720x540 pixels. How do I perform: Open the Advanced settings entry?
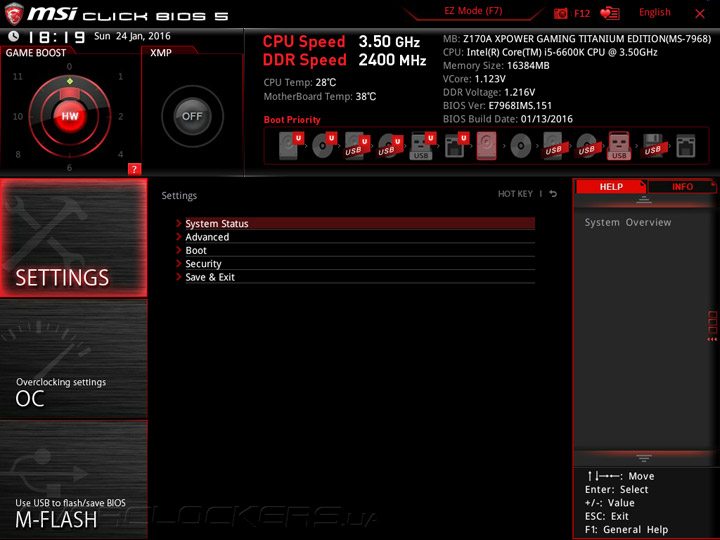tap(360, 237)
